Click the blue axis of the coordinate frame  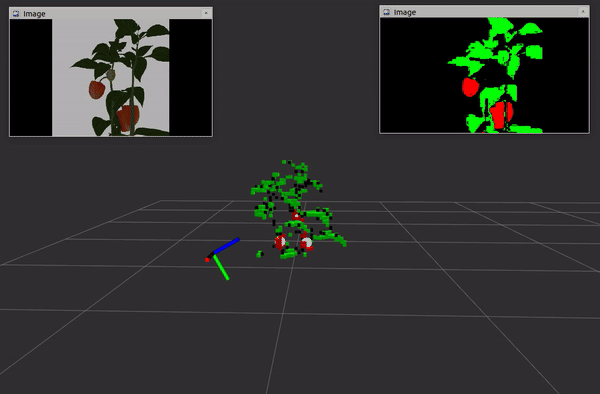(x=227, y=246)
